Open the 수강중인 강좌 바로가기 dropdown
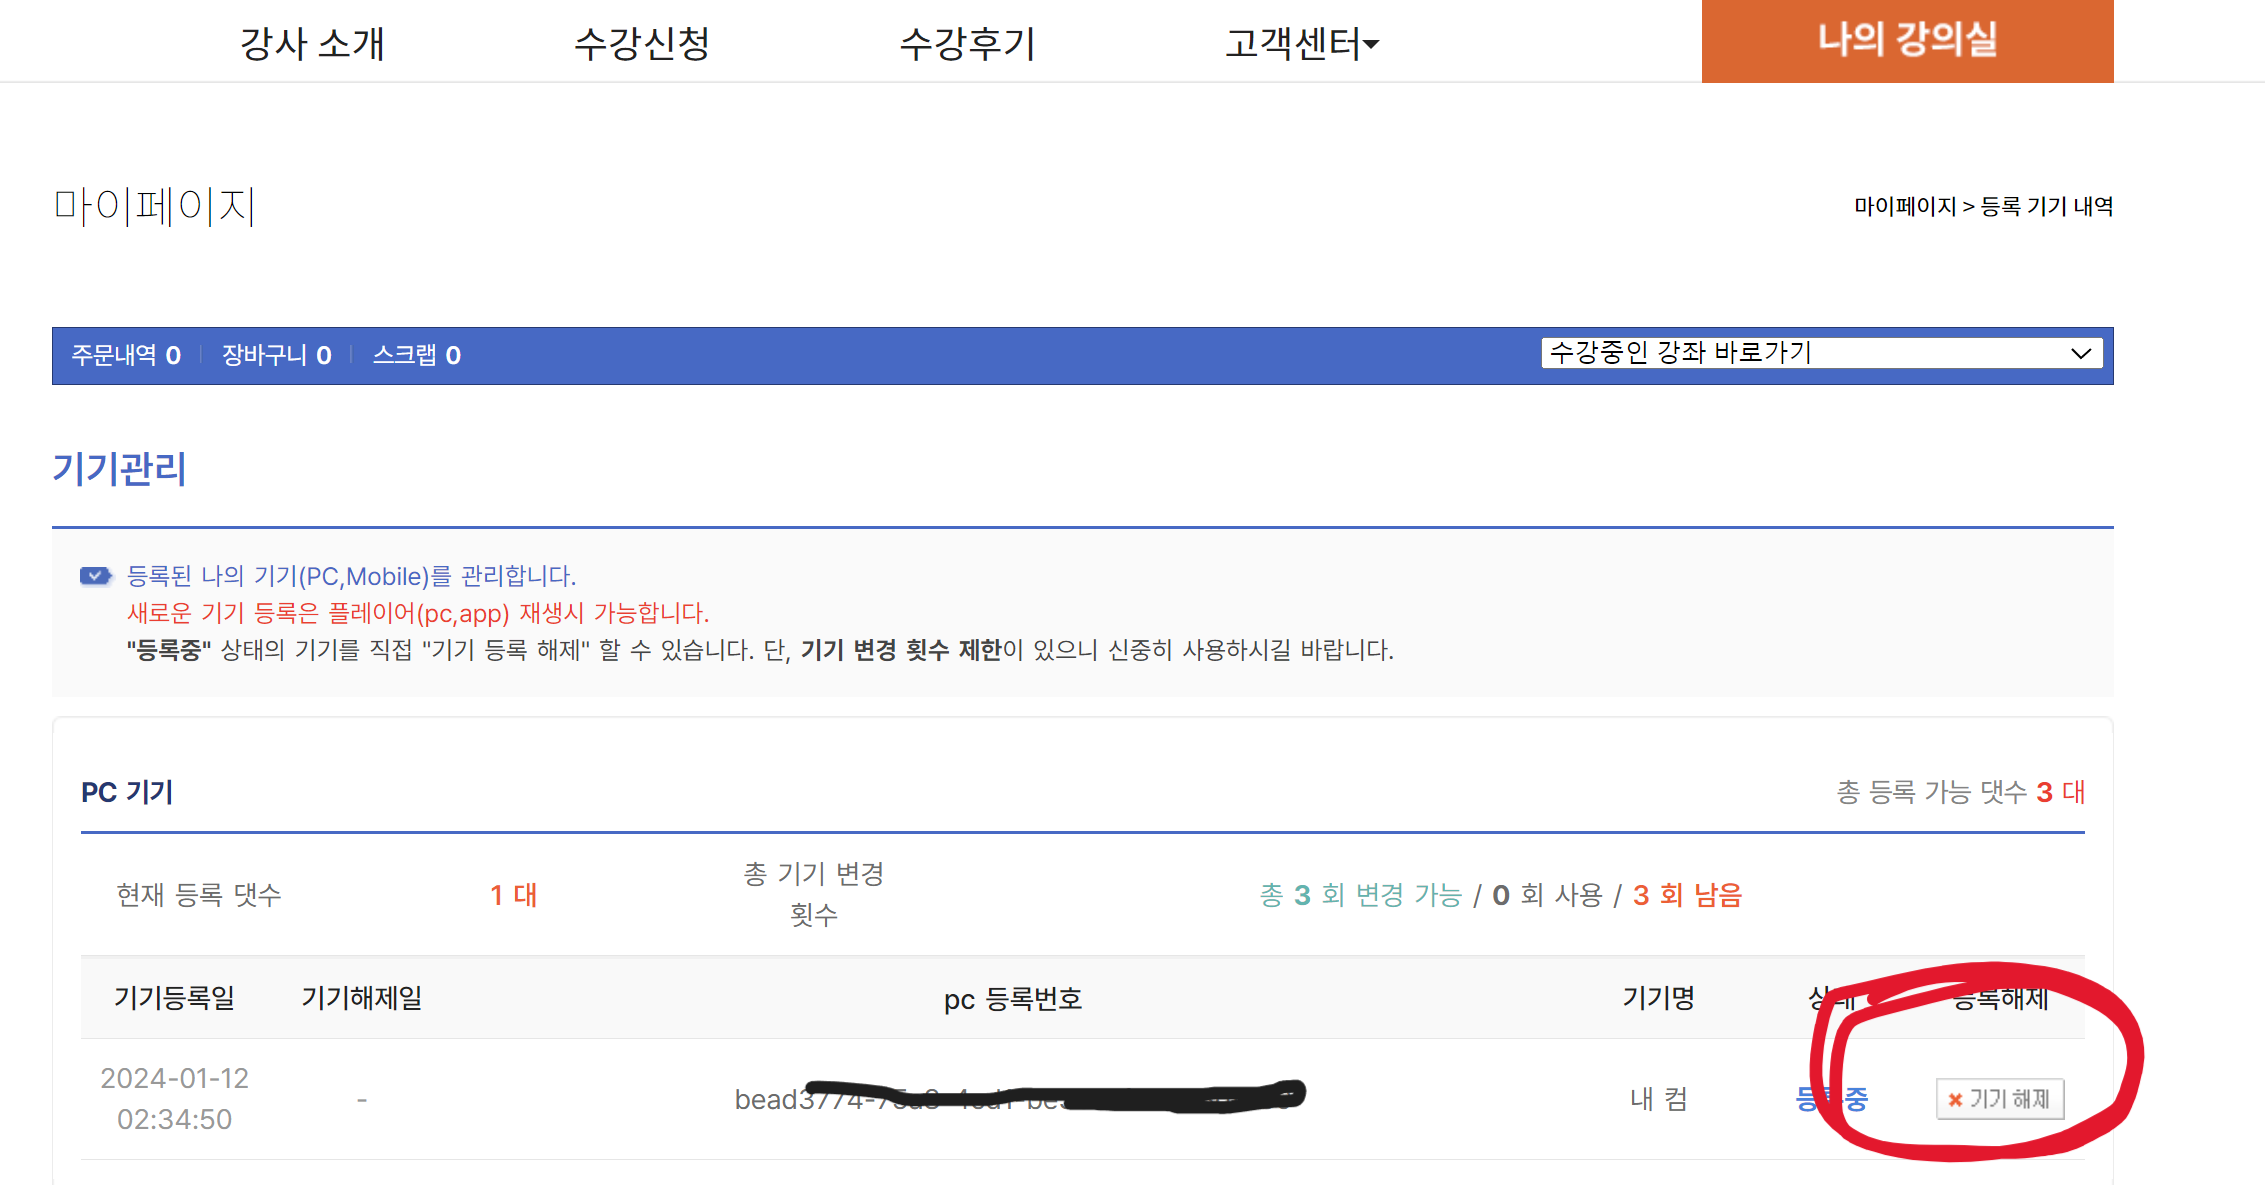The width and height of the screenshot is (2265, 1185). pyautogui.click(x=1821, y=353)
